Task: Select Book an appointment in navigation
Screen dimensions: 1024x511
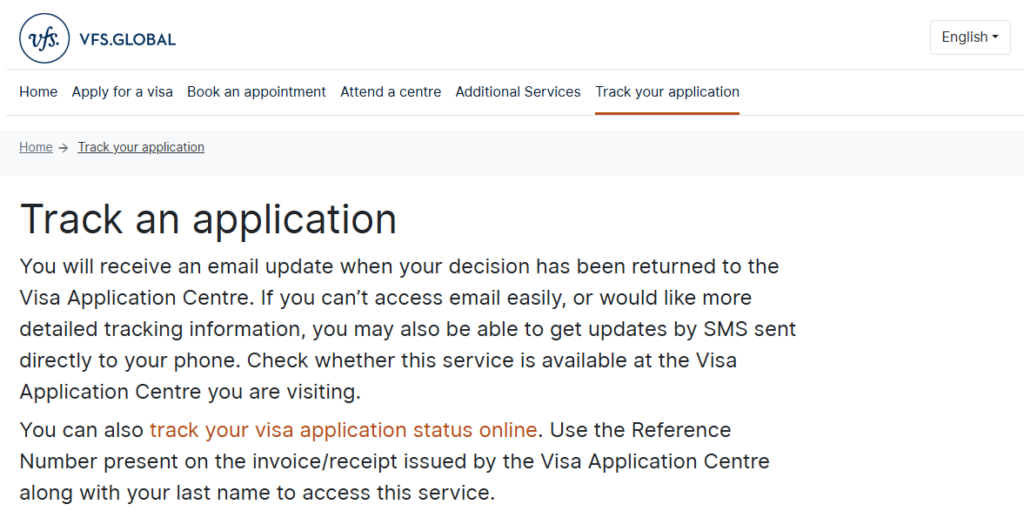Action: pos(256,92)
